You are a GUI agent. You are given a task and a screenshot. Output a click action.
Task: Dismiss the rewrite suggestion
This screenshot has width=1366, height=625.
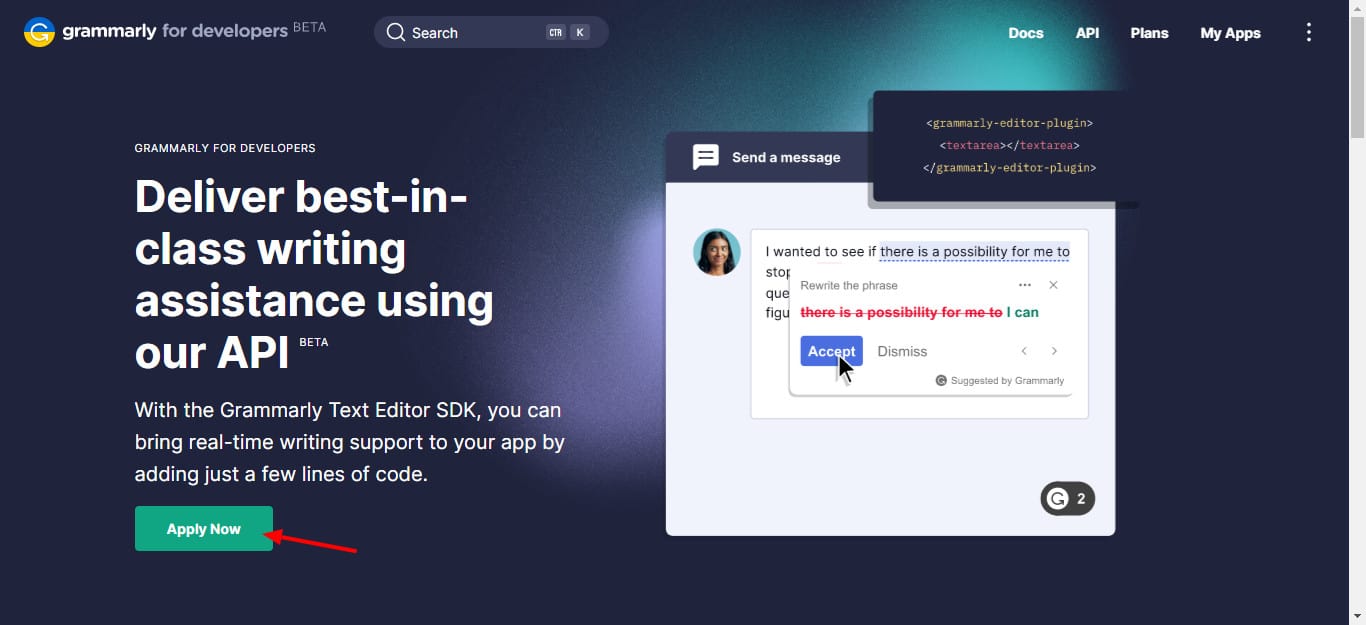coord(902,351)
